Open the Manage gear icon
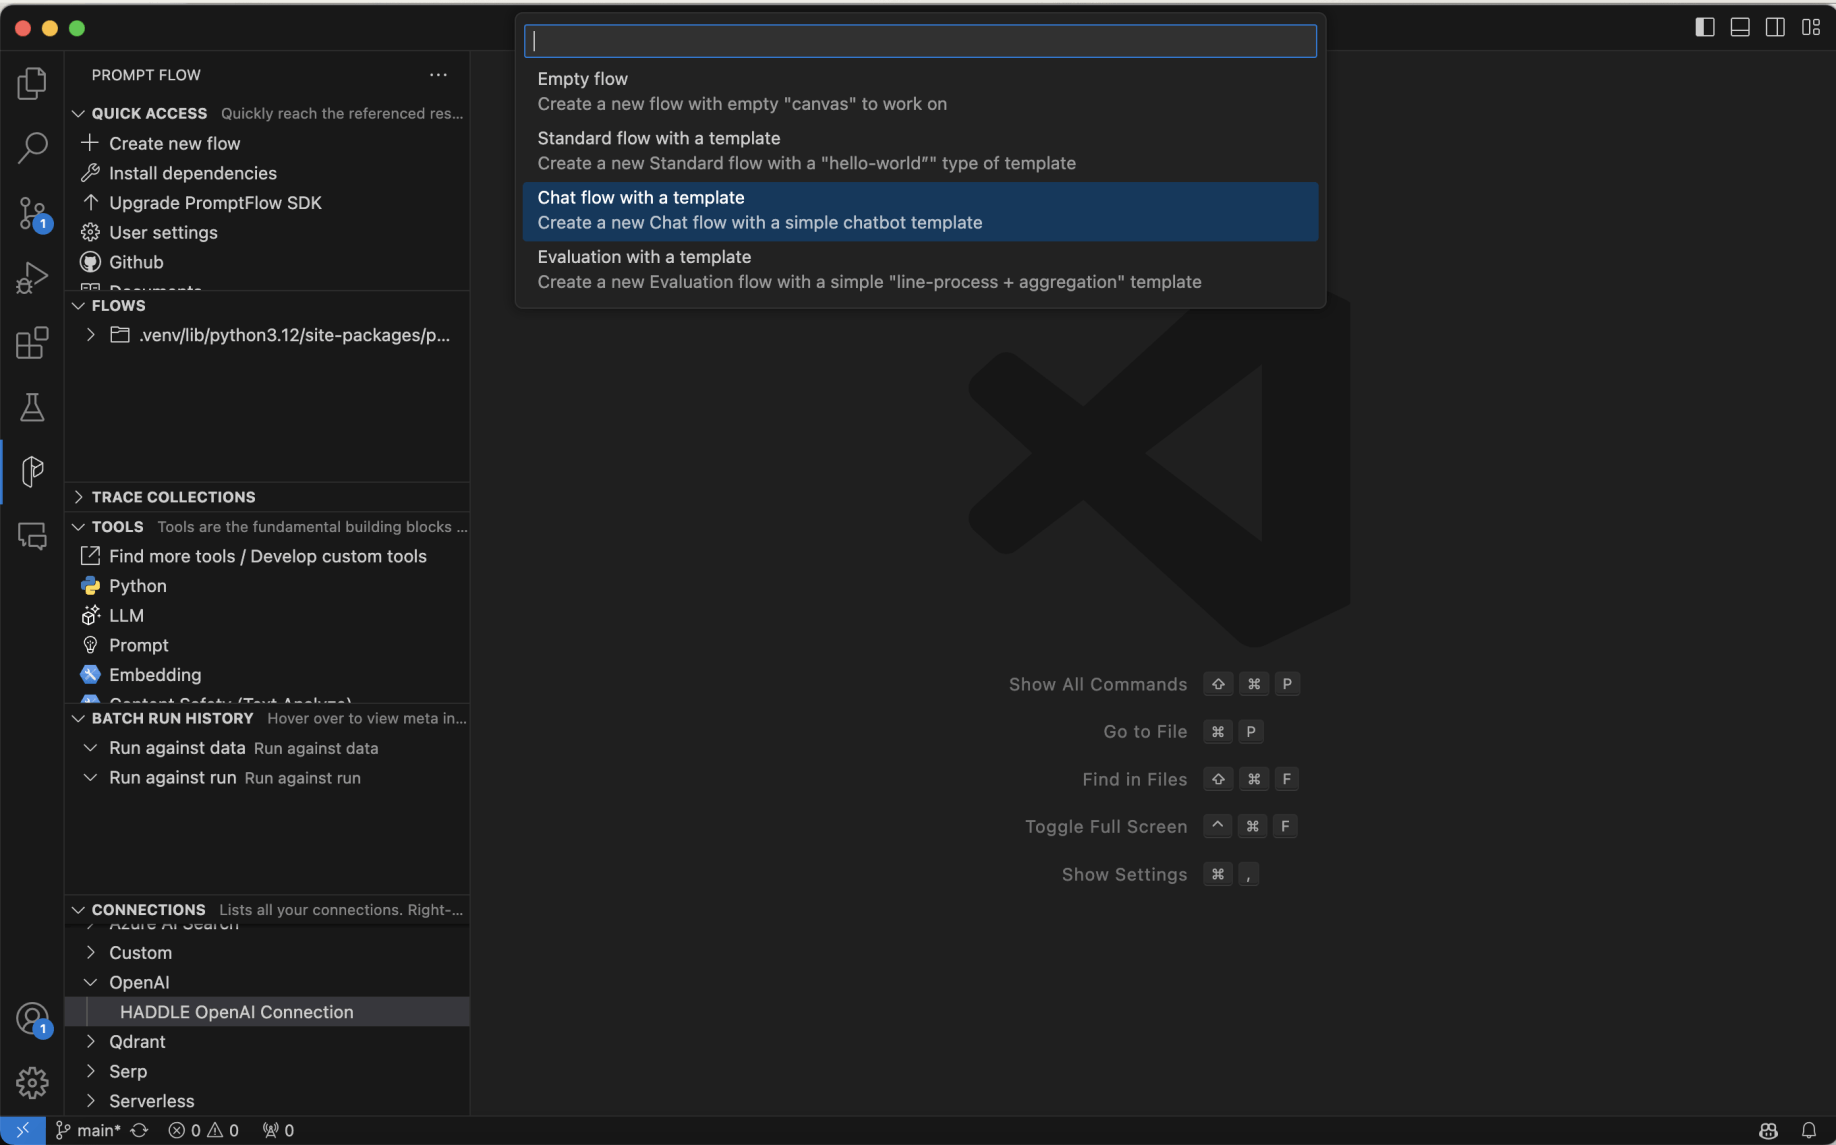Viewport: 1836px width, 1145px height. click(x=32, y=1082)
